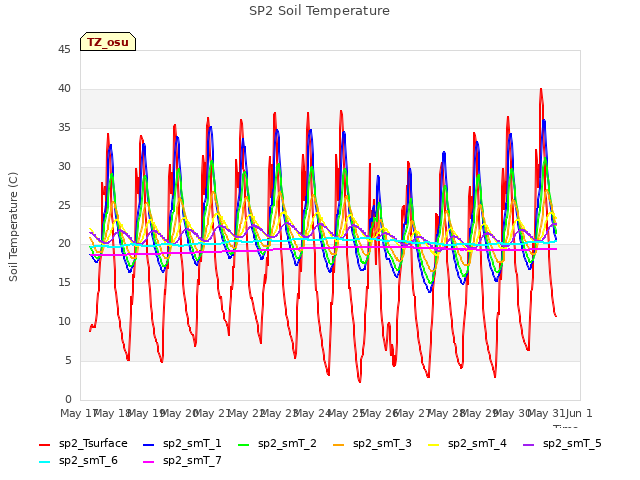The image size is (640, 480).
Task: Click the Jun 1 x-axis label
Action: [579, 413]
